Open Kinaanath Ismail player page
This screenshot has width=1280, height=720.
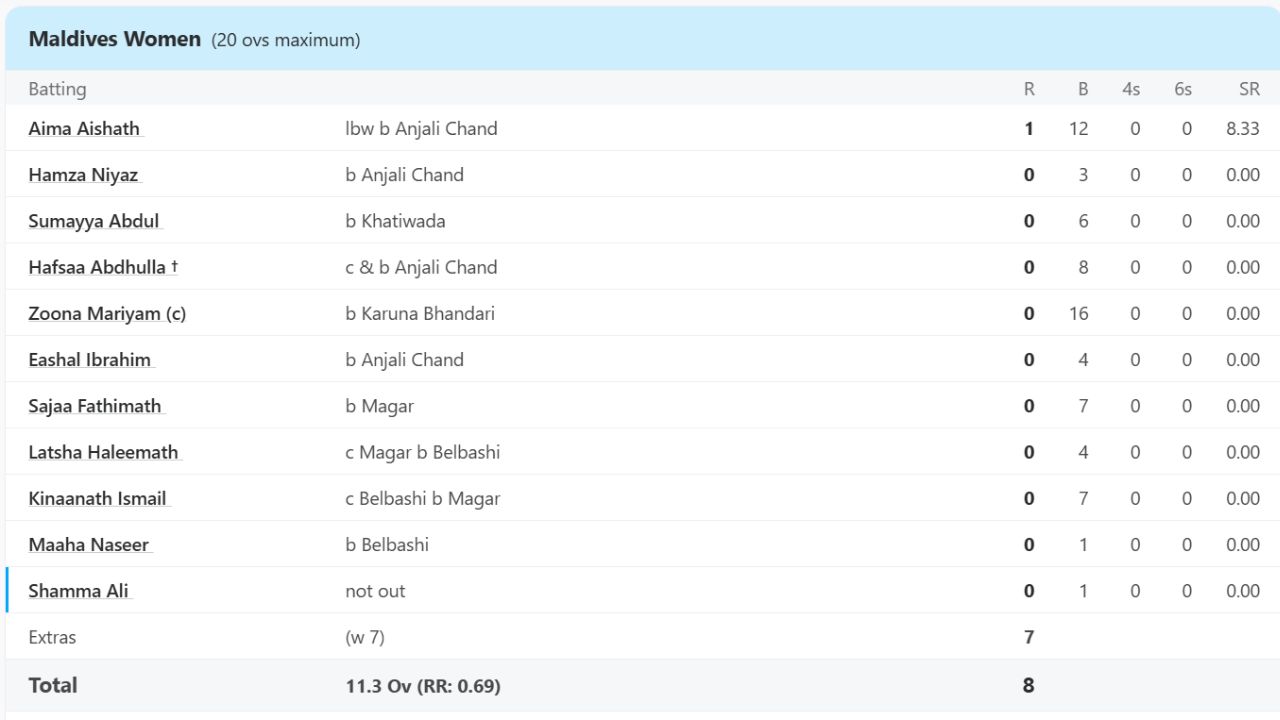pyautogui.click(x=97, y=498)
